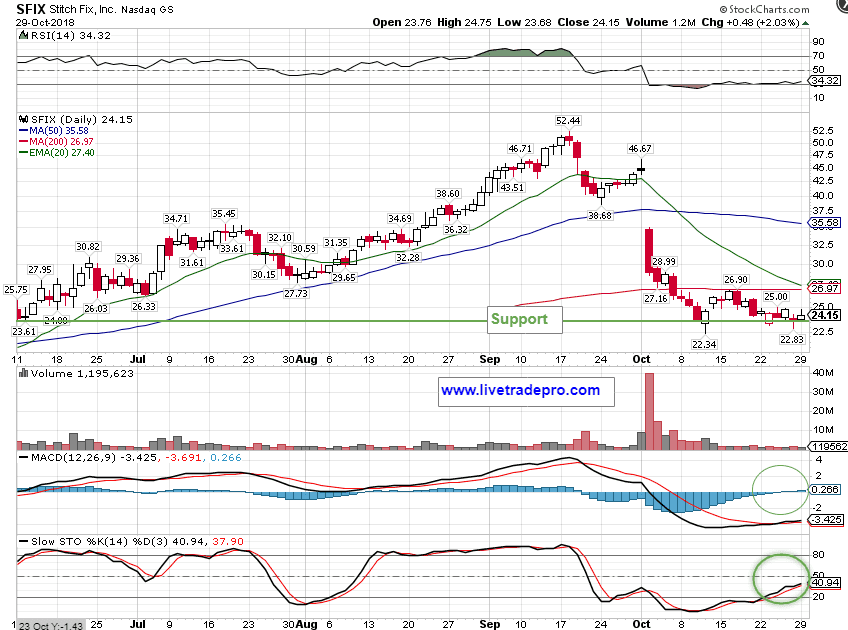Click the SFIX ticker symbol title
Screen dimensions: 848x630
point(36,8)
